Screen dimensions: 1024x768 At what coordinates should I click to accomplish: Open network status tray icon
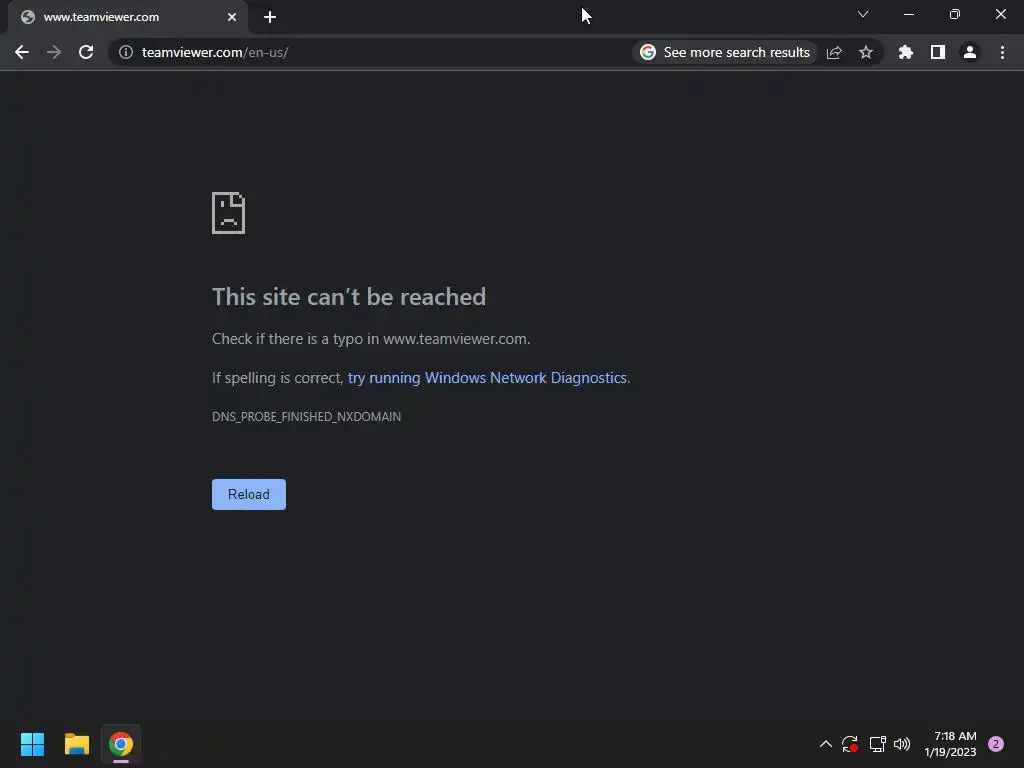(x=877, y=744)
